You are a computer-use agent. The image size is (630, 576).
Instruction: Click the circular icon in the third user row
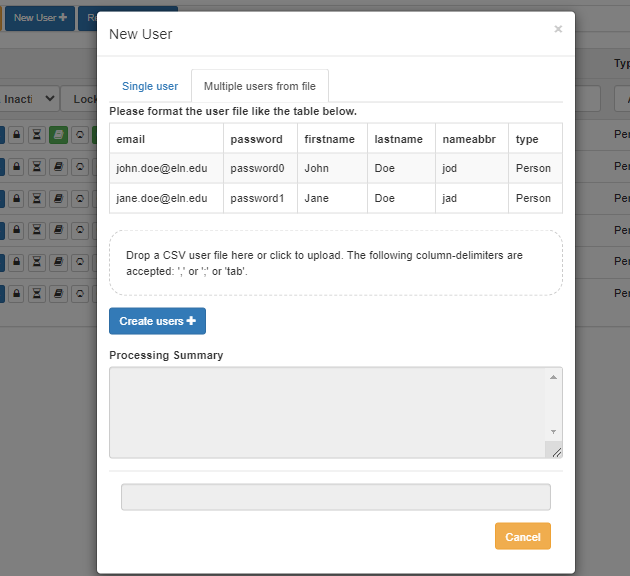pos(80,198)
